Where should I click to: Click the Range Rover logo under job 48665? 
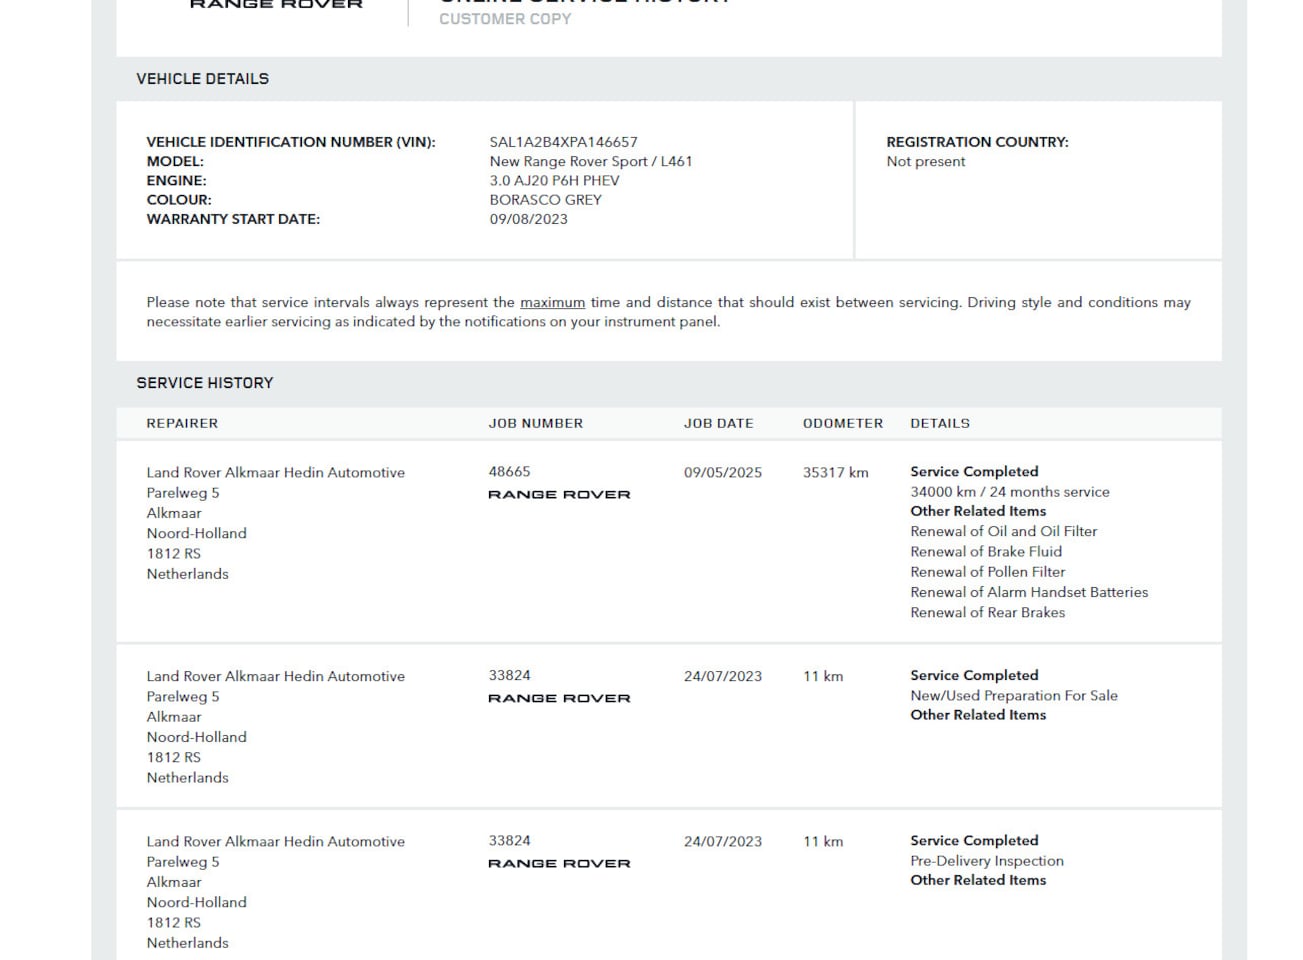(x=559, y=495)
